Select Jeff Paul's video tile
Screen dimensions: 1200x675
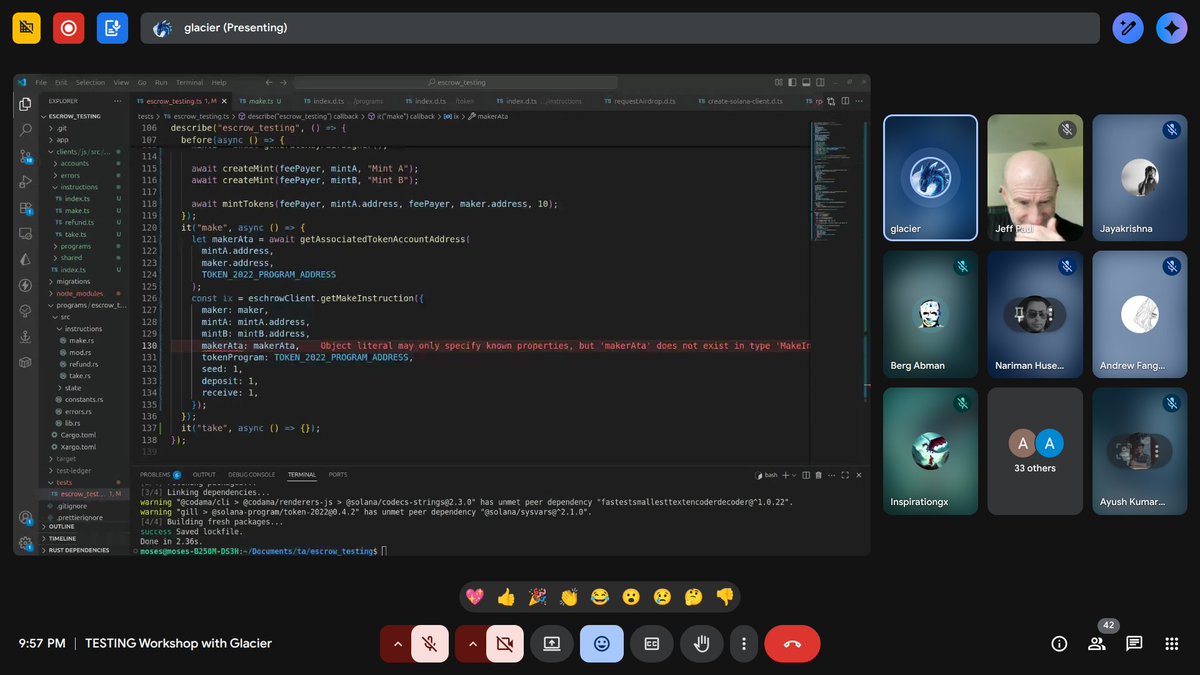coord(1035,178)
